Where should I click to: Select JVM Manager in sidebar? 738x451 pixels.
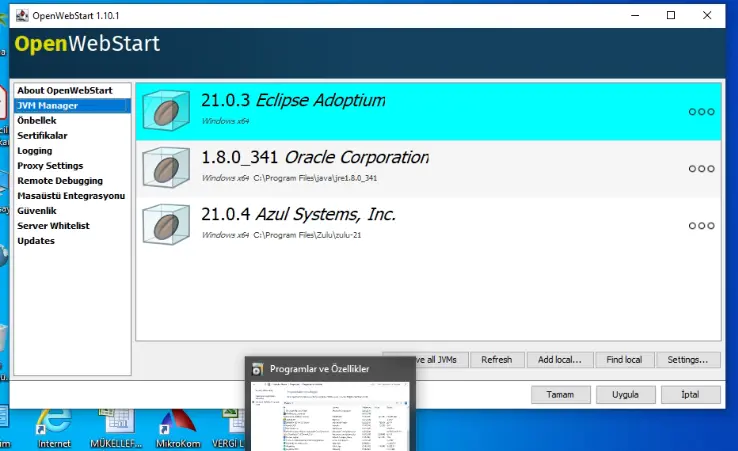click(72, 105)
